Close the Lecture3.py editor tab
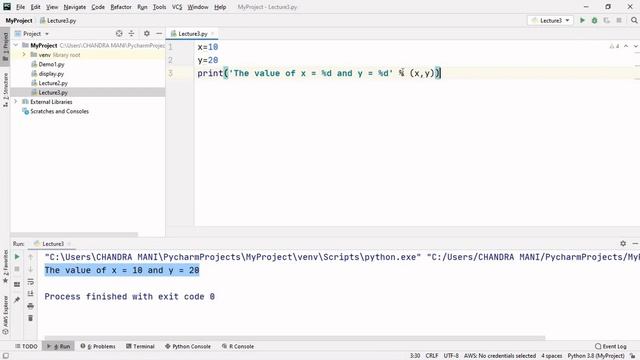Image resolution: width=640 pixels, height=360 pixels. tap(213, 33)
